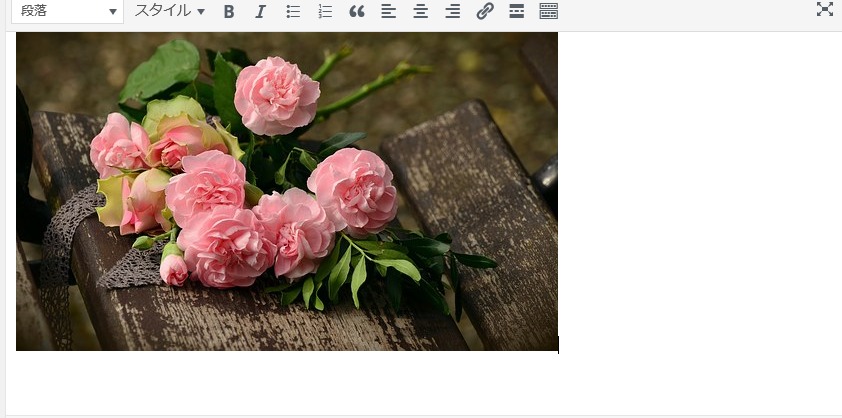The width and height of the screenshot is (842, 418).
Task: Align text right
Action: pyautogui.click(x=453, y=11)
